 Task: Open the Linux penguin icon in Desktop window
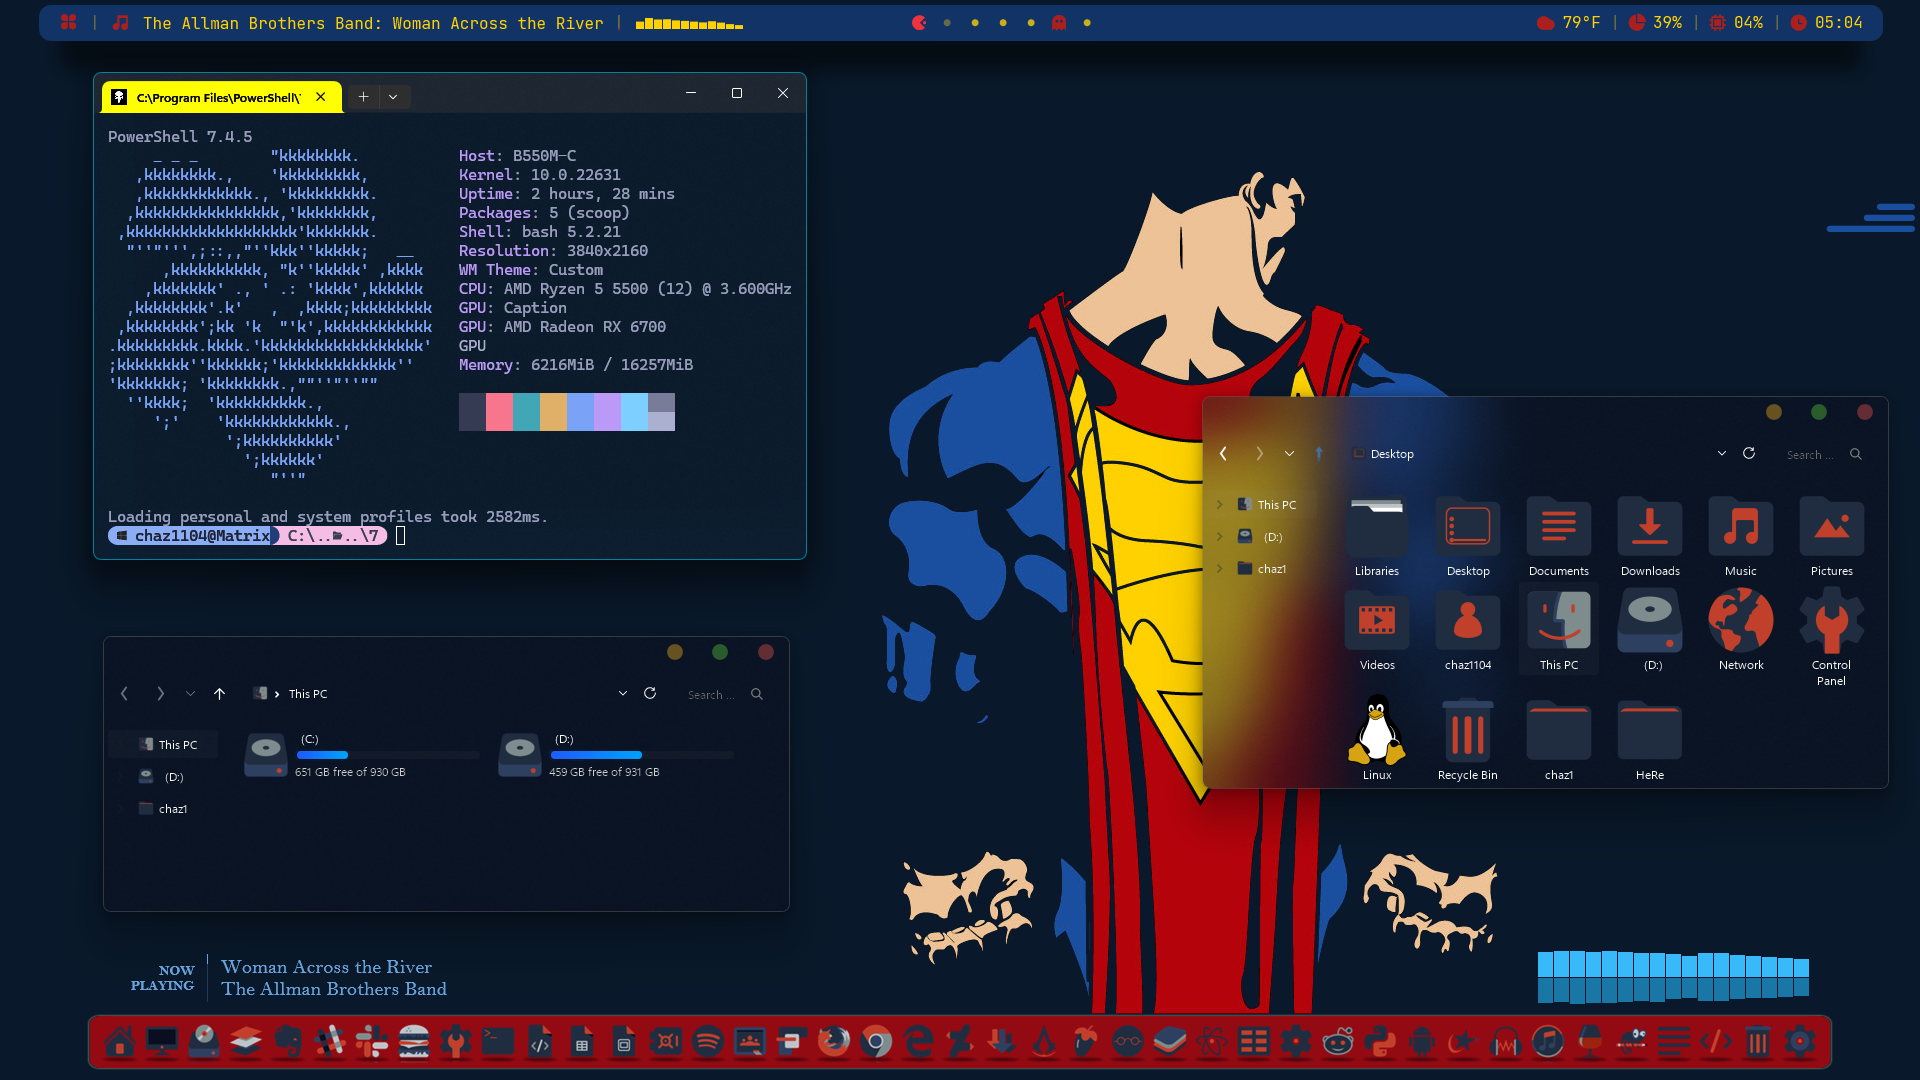click(1377, 738)
